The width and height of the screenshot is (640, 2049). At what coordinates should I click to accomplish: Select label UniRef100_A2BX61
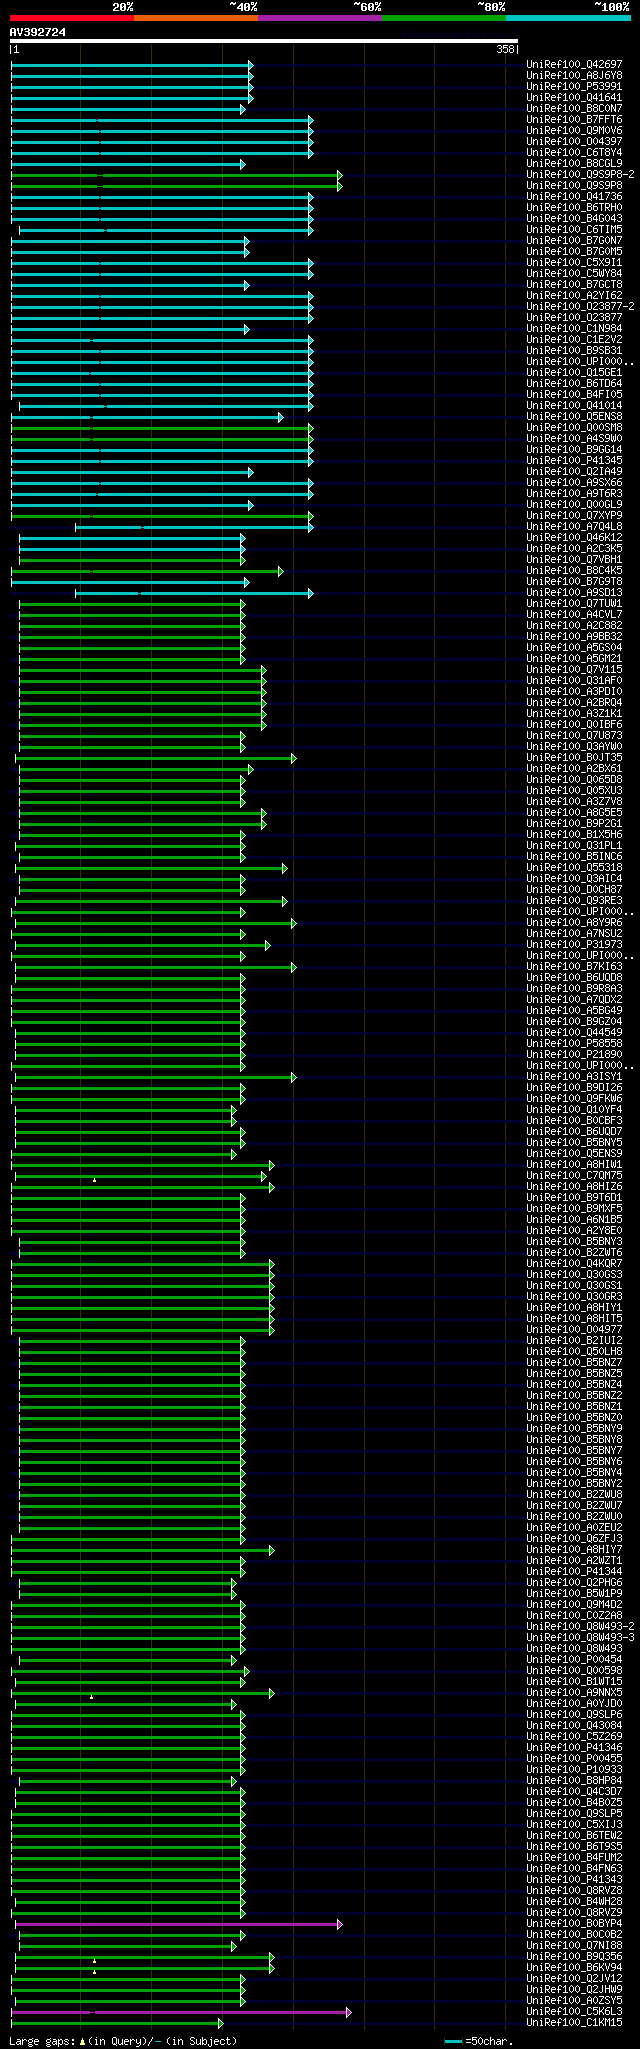click(574, 769)
